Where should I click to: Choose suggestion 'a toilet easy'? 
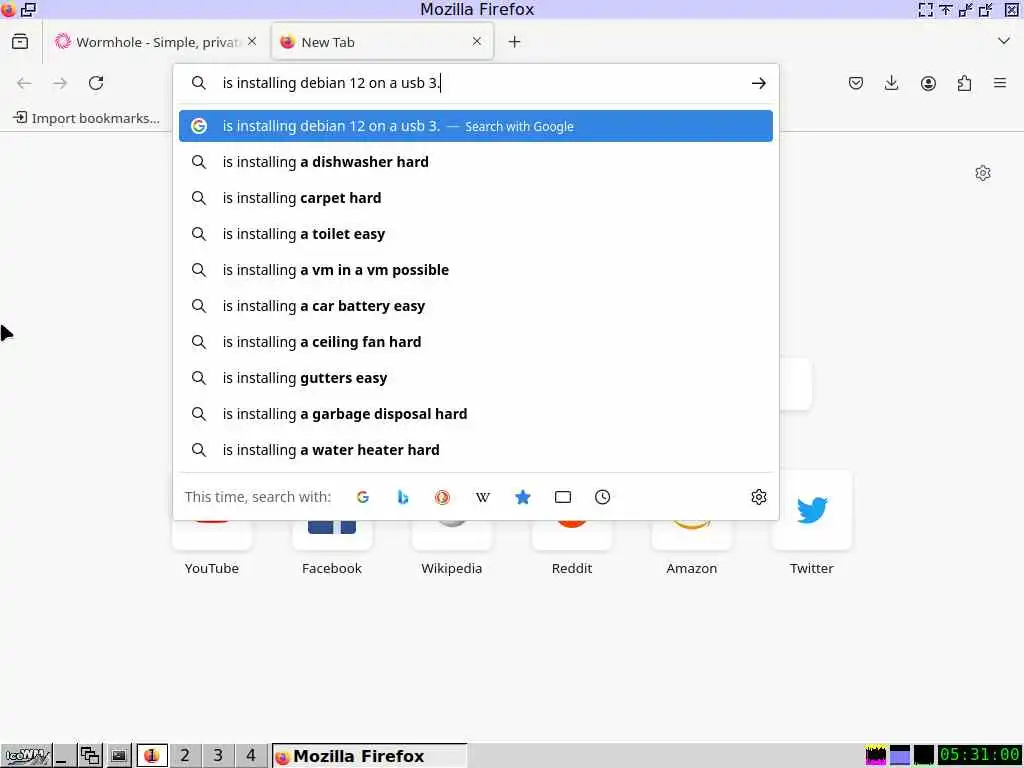tap(476, 234)
